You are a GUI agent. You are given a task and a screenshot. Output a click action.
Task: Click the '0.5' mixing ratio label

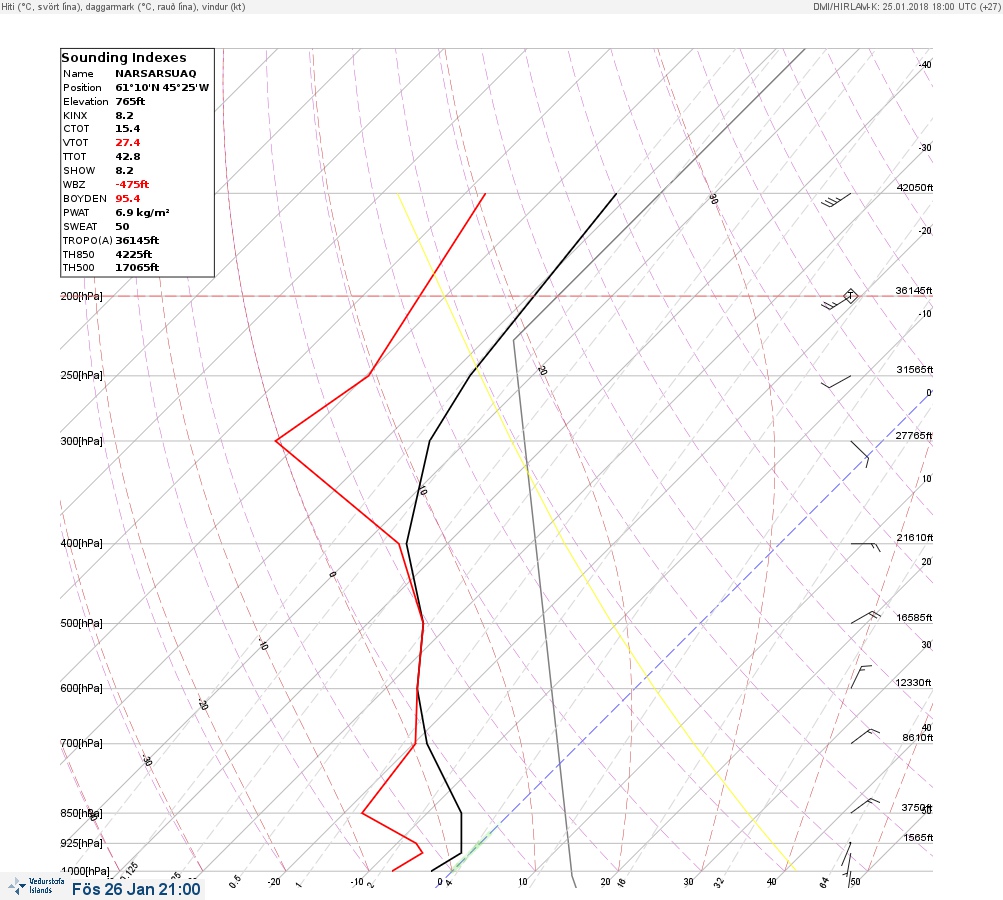pos(235,881)
